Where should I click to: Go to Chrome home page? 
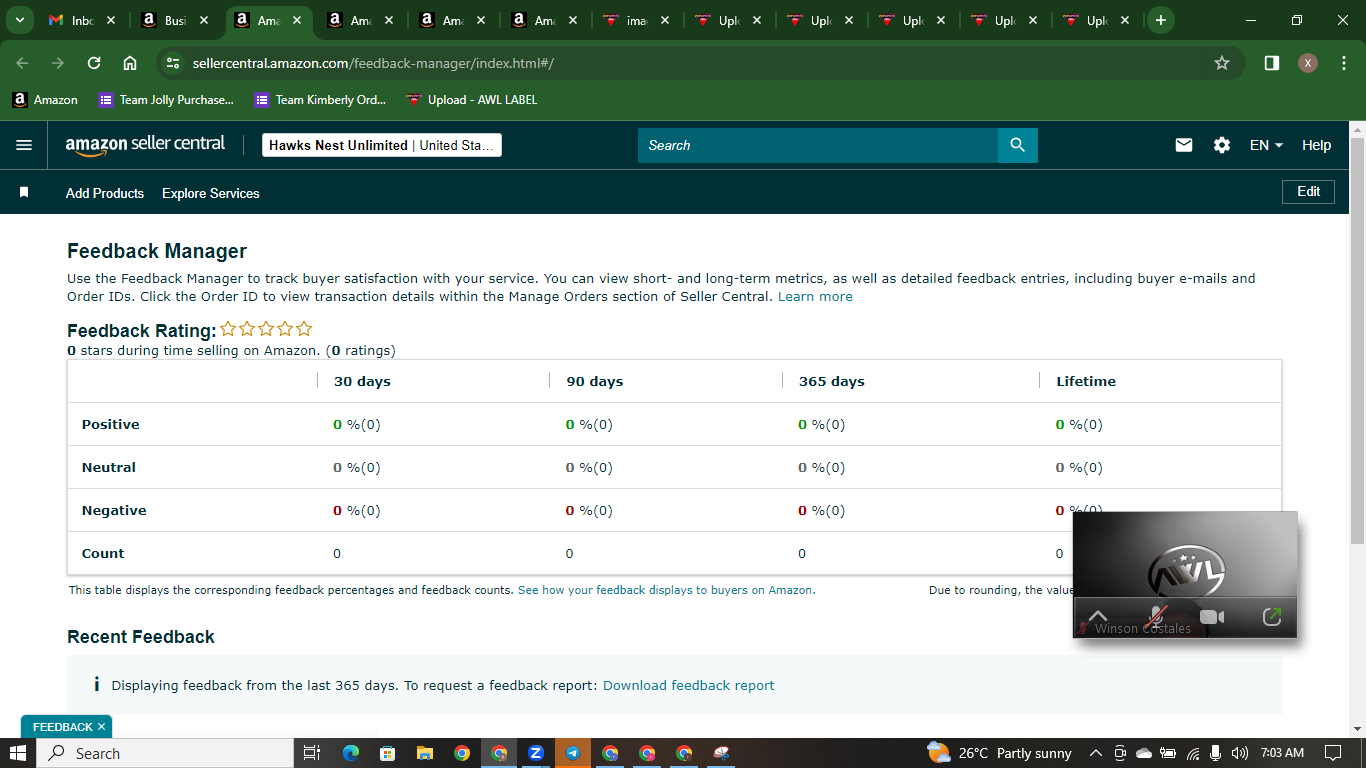click(x=130, y=63)
